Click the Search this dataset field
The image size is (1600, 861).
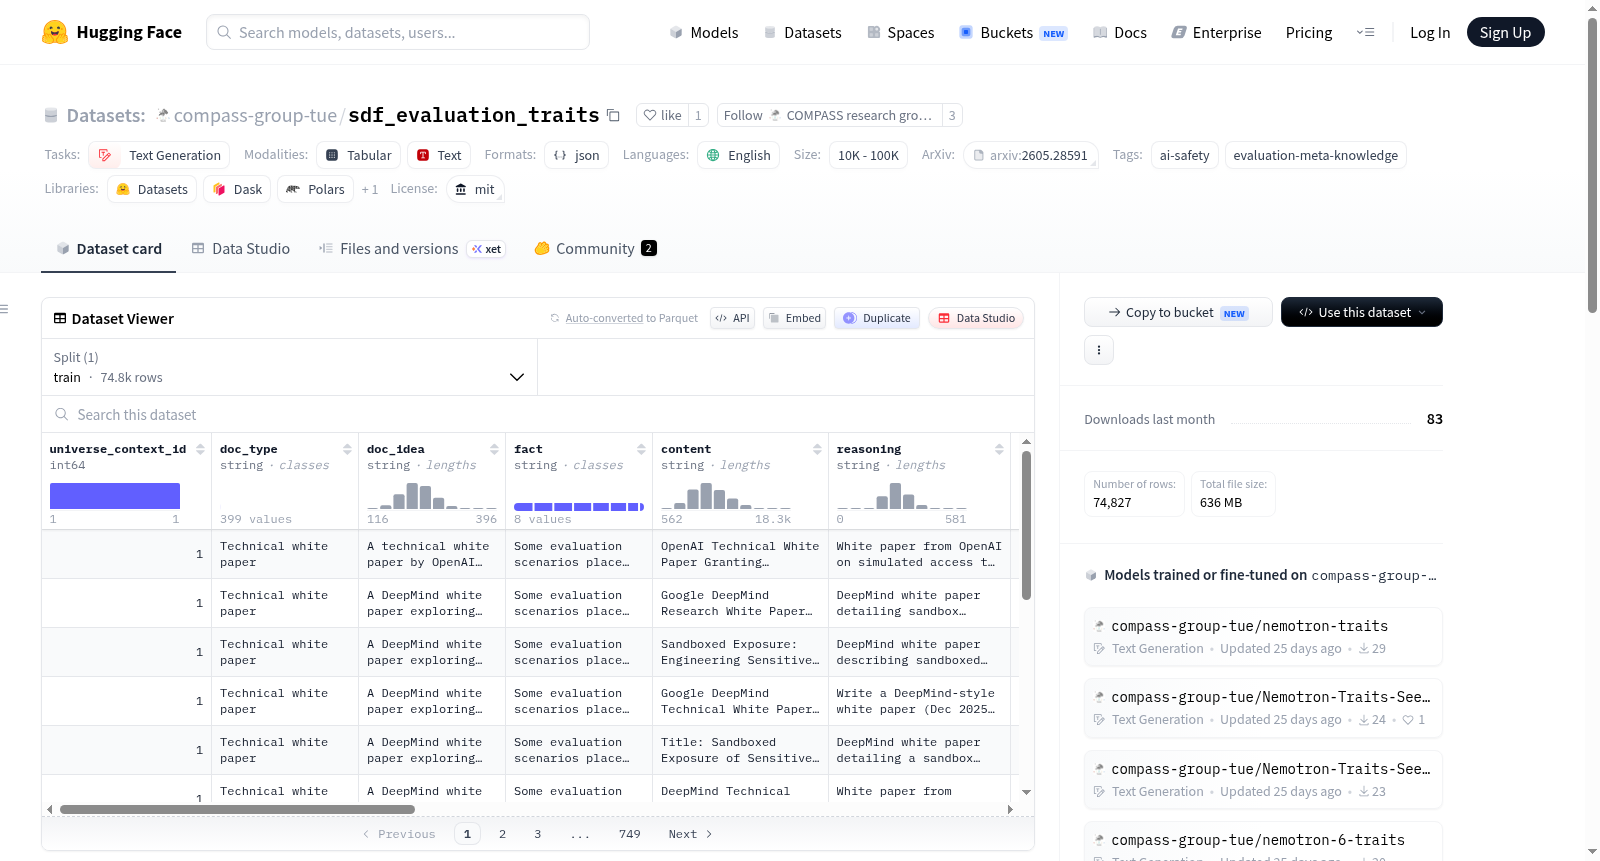(538, 414)
